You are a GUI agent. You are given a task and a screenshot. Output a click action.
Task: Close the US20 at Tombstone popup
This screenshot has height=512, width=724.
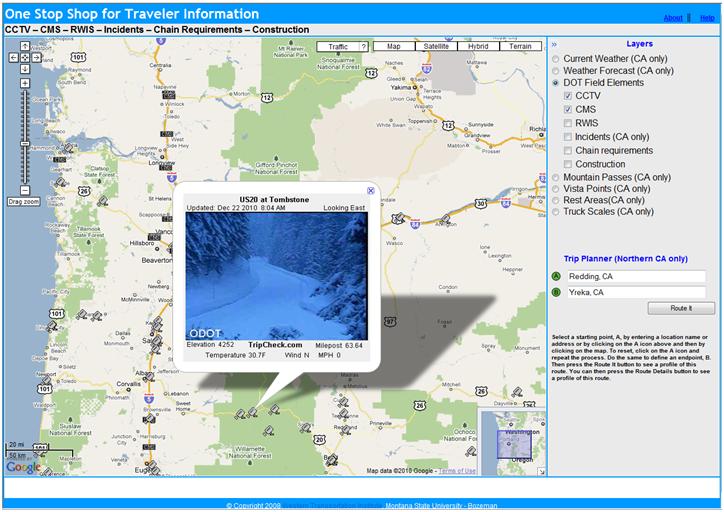pos(370,191)
